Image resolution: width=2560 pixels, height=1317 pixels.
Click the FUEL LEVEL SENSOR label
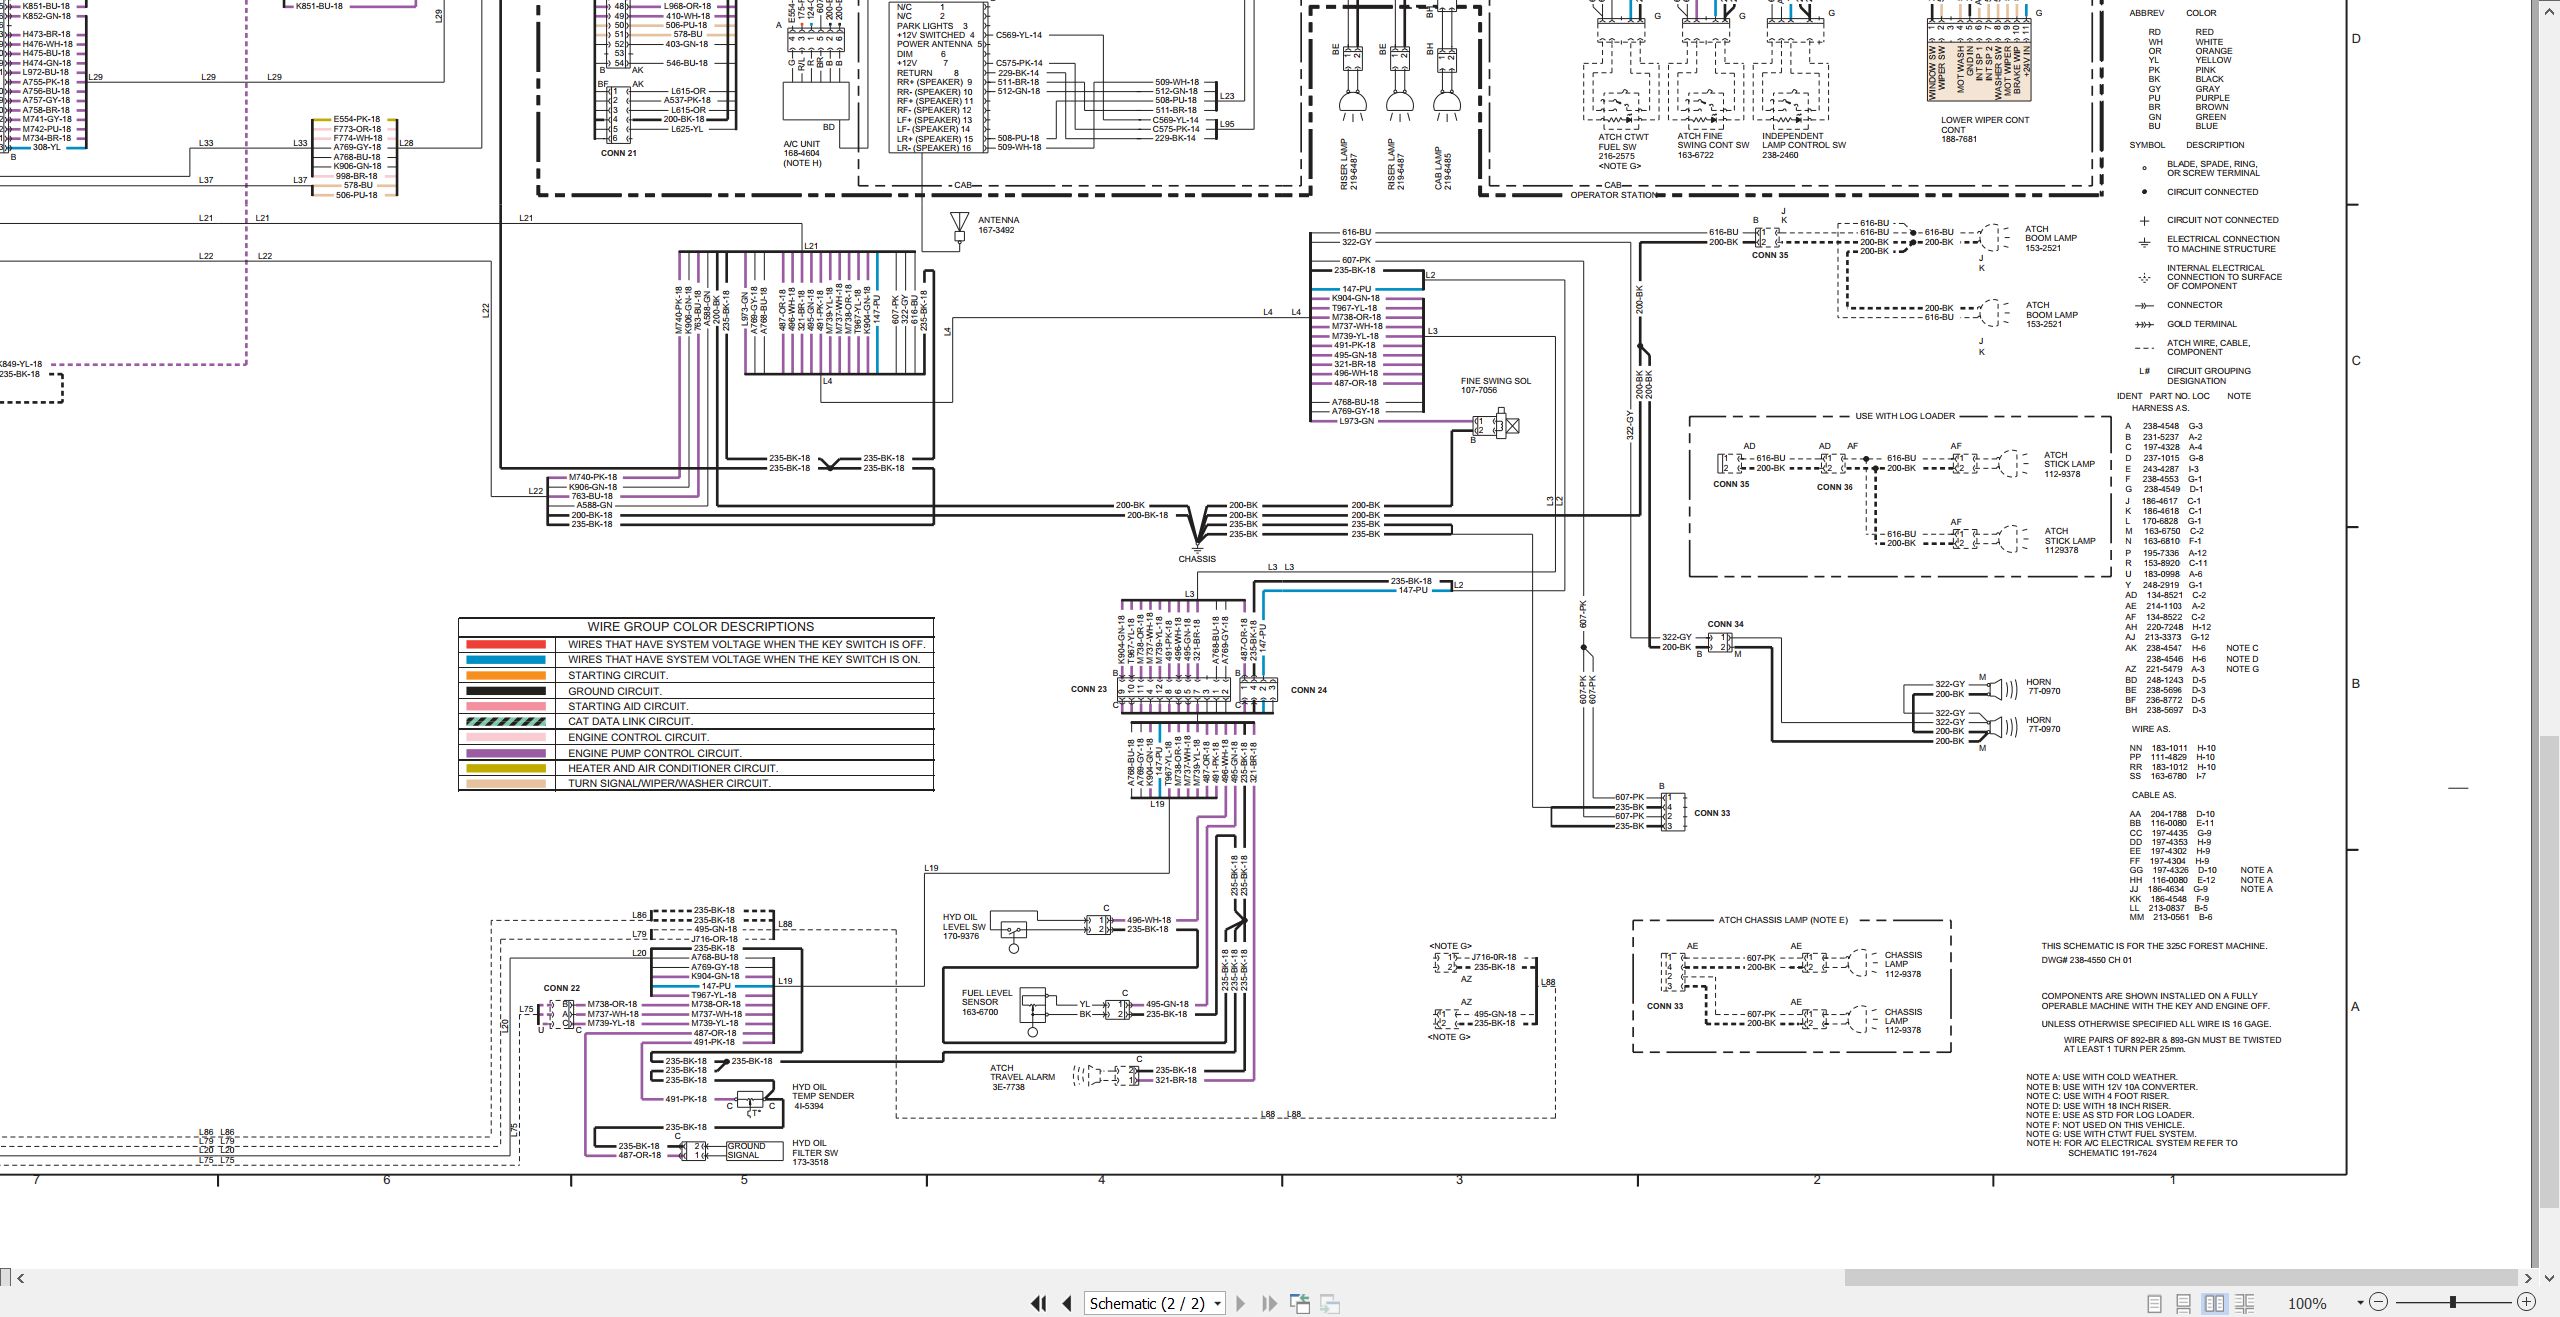point(986,1002)
